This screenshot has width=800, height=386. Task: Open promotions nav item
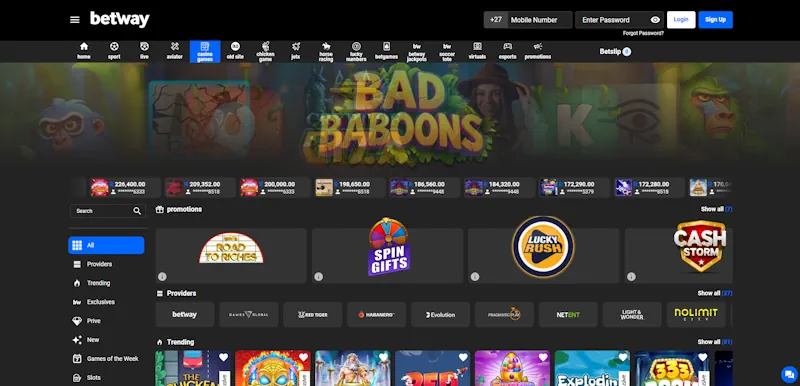(538, 51)
